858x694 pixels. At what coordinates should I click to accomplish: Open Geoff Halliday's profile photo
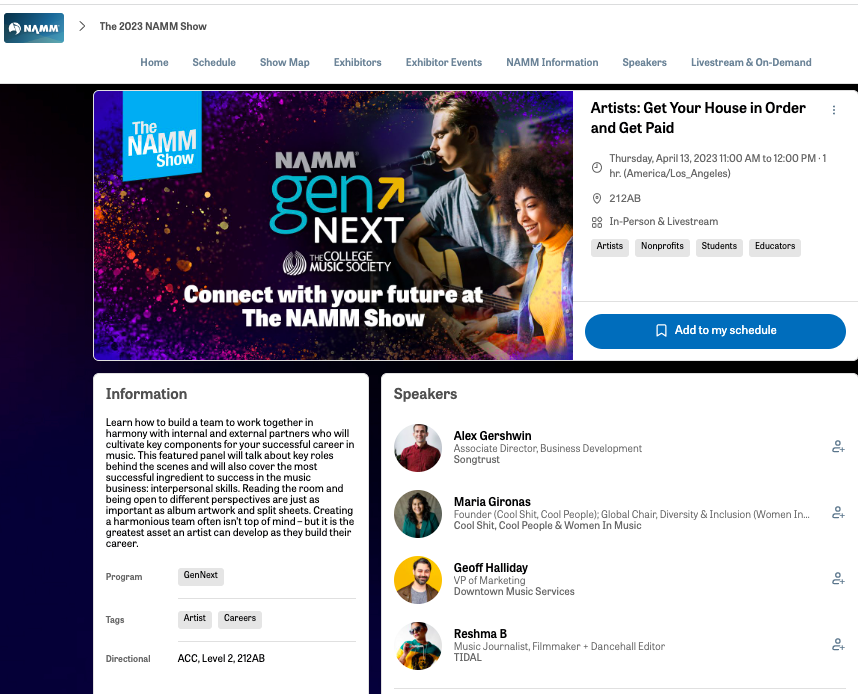pyautogui.click(x=418, y=580)
